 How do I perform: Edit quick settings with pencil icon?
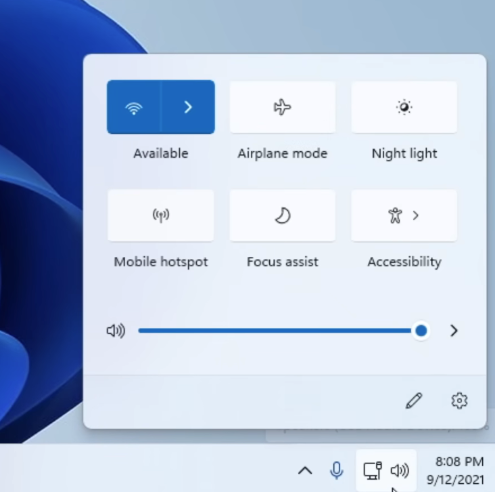(414, 400)
